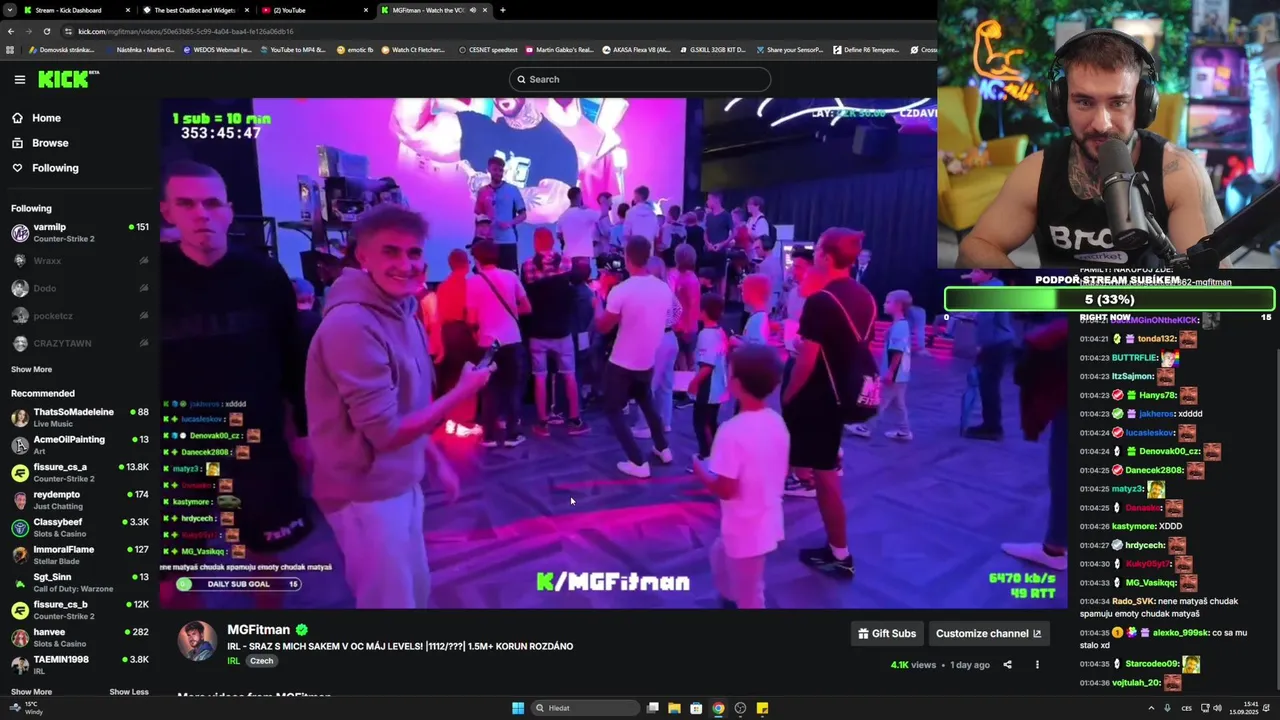Open recommended channel fissure_cs_b
The height and width of the screenshot is (720, 1280).
point(80,610)
